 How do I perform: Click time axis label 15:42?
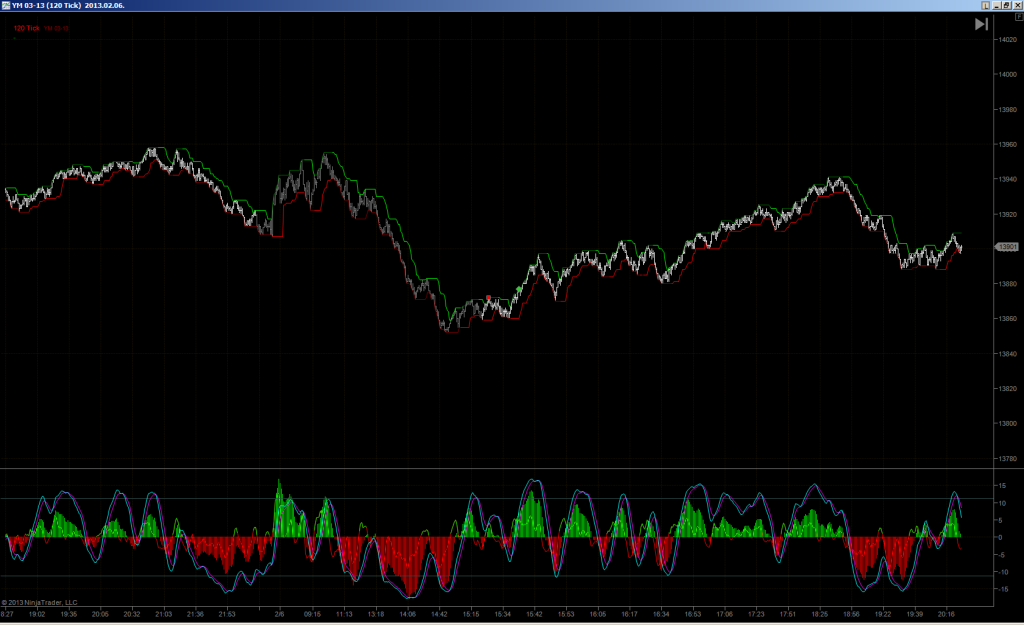(534, 614)
